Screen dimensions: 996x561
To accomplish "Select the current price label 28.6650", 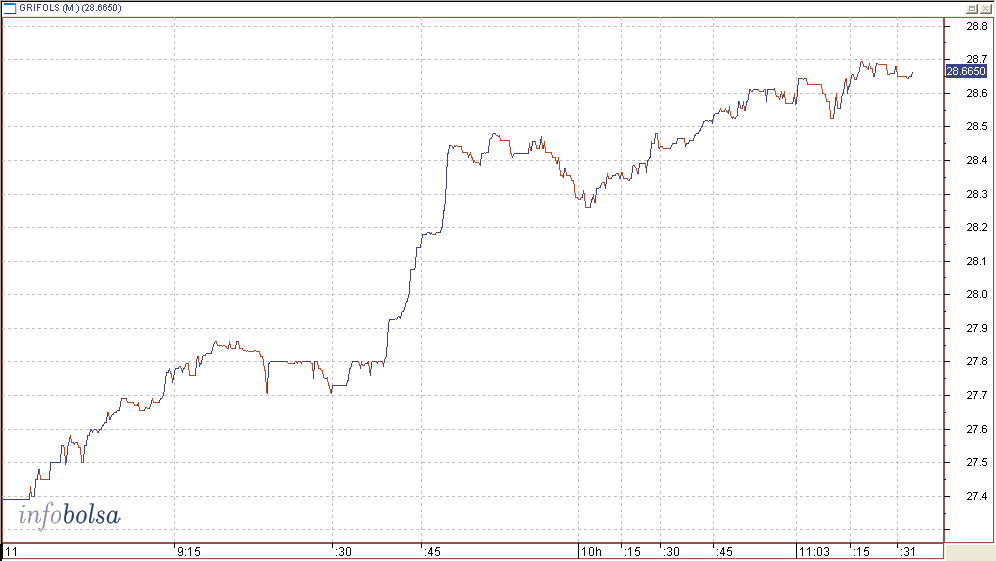I will 966,71.
